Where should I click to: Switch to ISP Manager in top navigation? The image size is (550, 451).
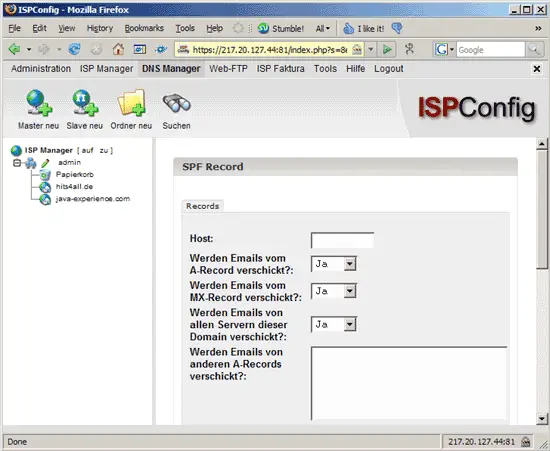point(107,69)
